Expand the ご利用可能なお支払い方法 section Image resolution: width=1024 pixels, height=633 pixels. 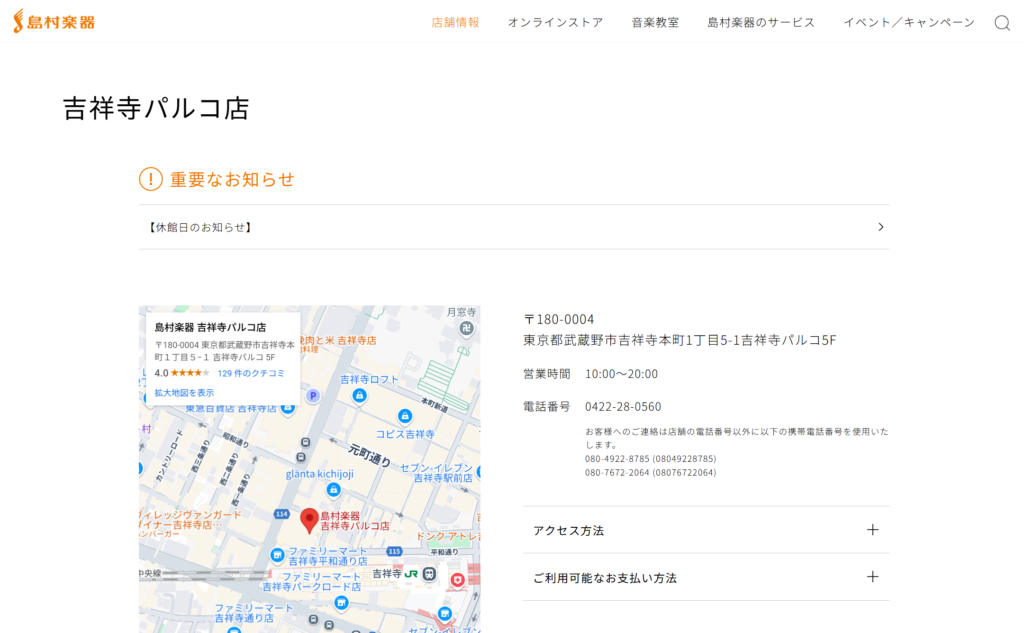(x=706, y=577)
